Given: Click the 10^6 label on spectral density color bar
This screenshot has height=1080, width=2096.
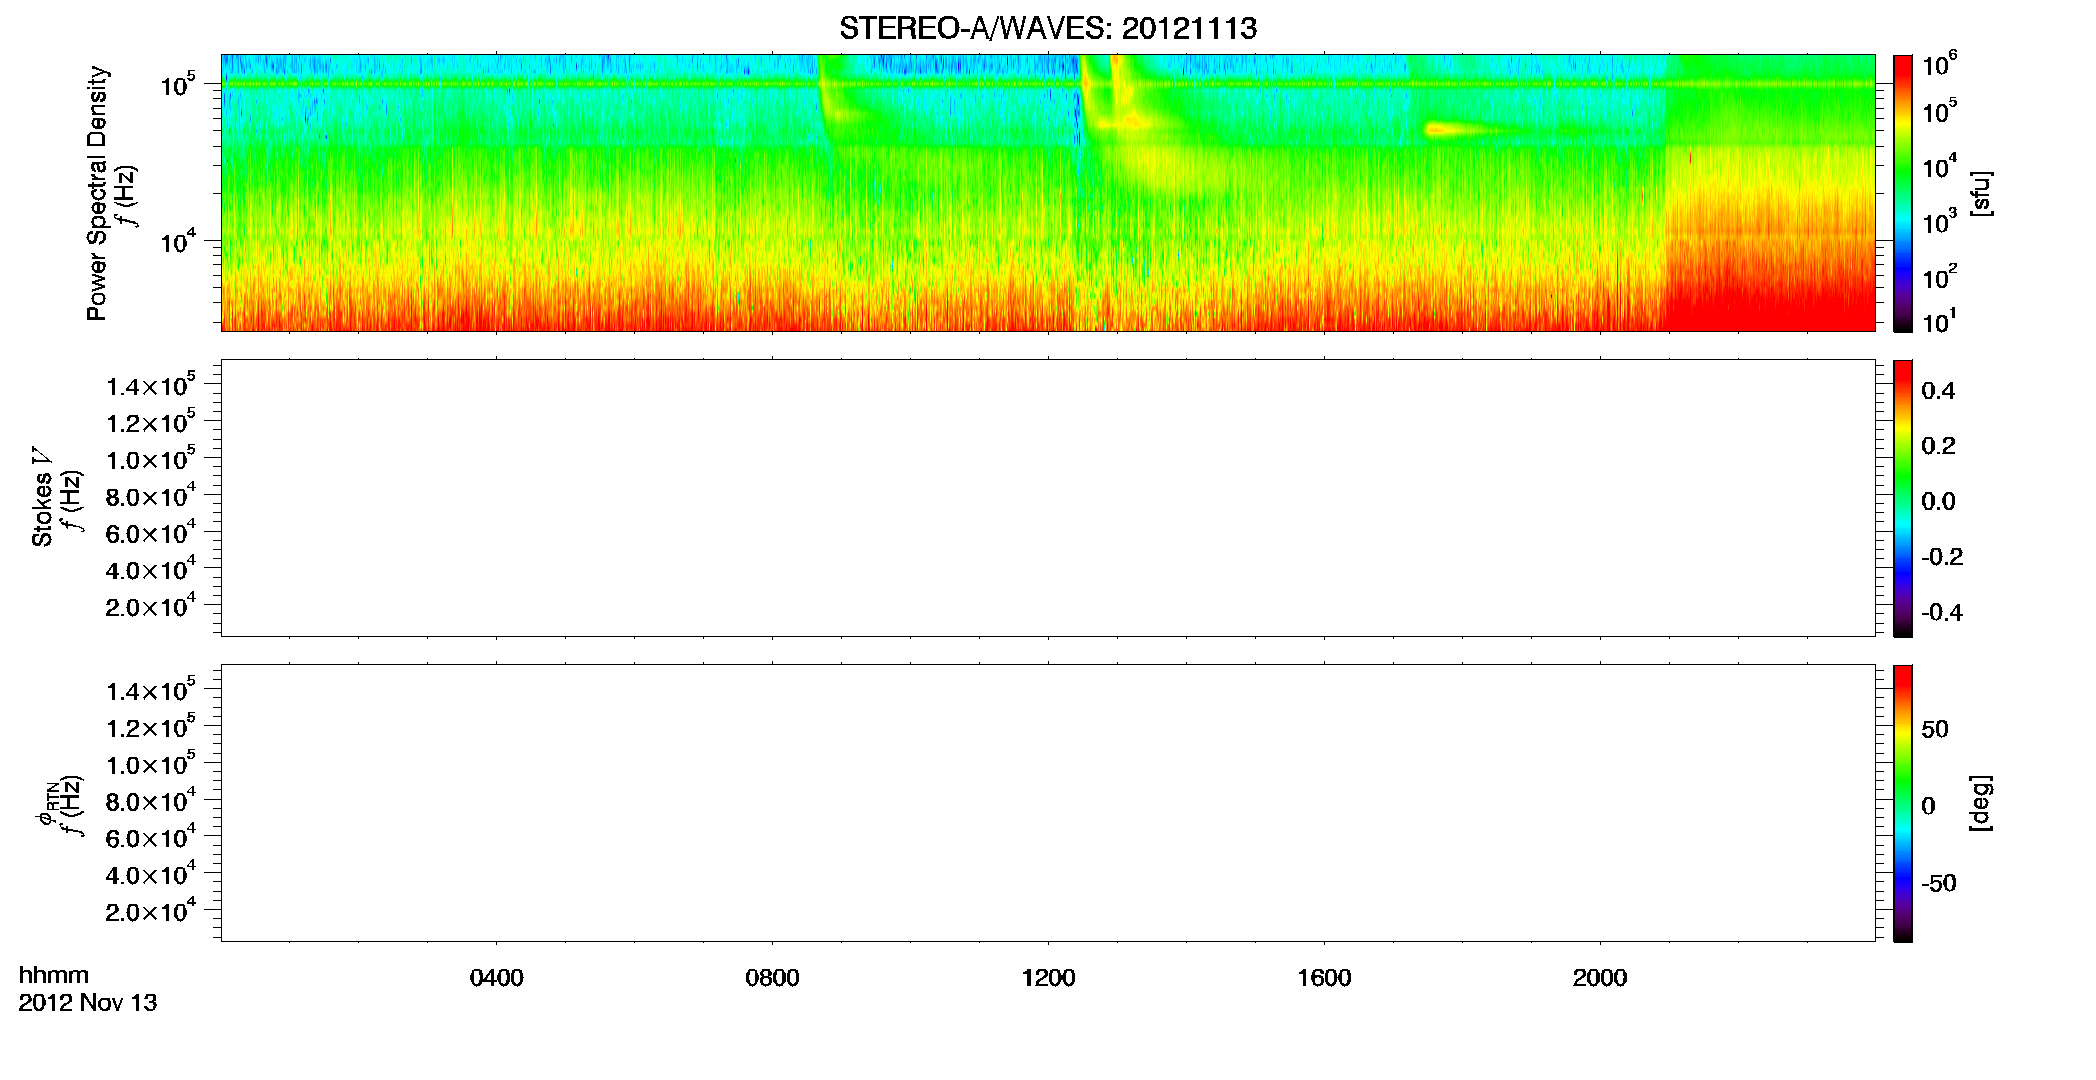Looking at the screenshot, I should coord(1940,65).
